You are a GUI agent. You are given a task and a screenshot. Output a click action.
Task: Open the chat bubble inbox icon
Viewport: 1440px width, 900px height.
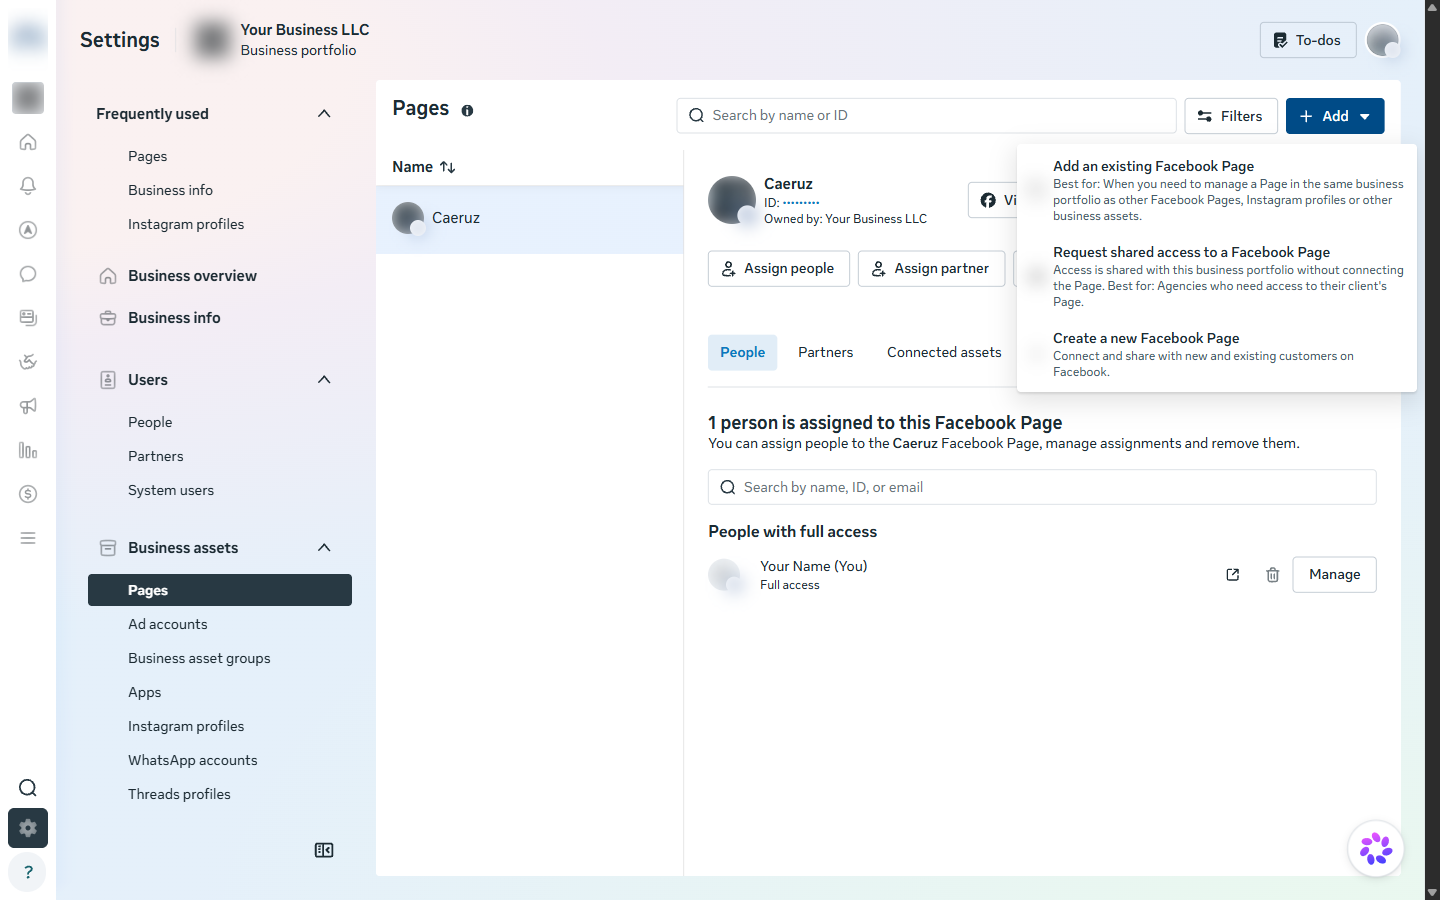28,274
